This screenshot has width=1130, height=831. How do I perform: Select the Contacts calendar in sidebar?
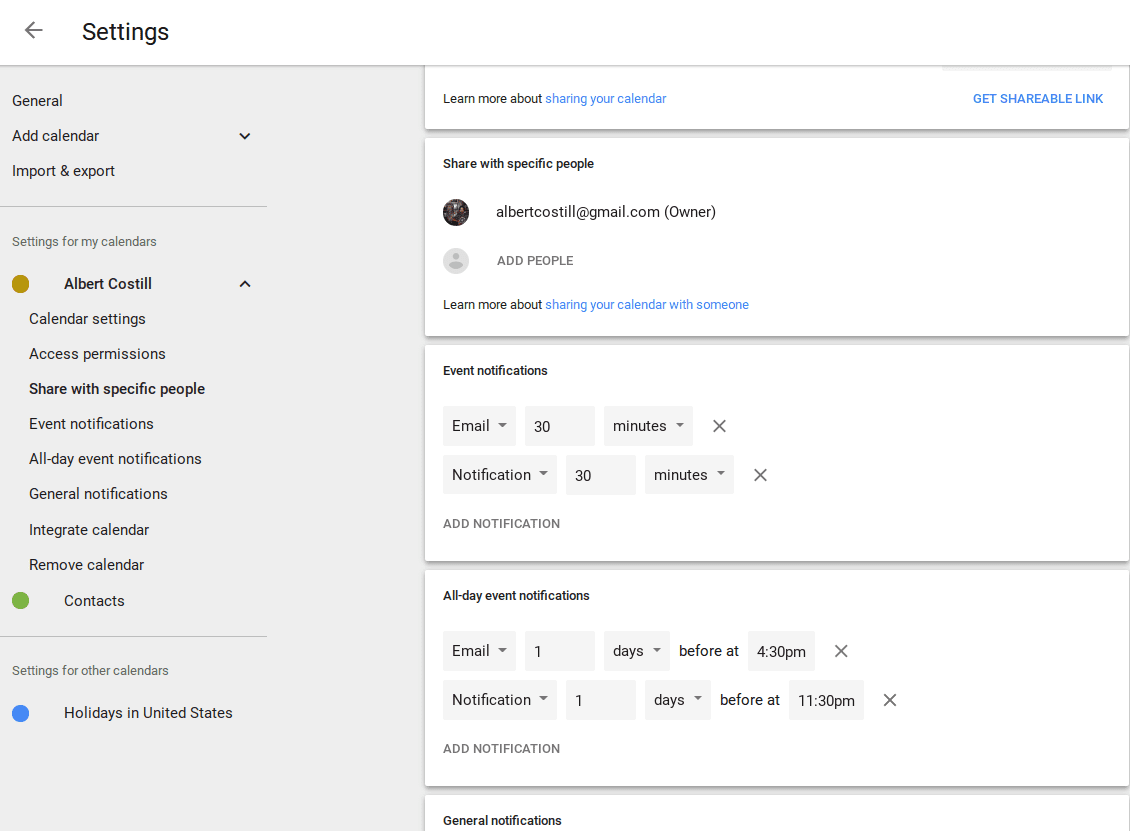94,600
